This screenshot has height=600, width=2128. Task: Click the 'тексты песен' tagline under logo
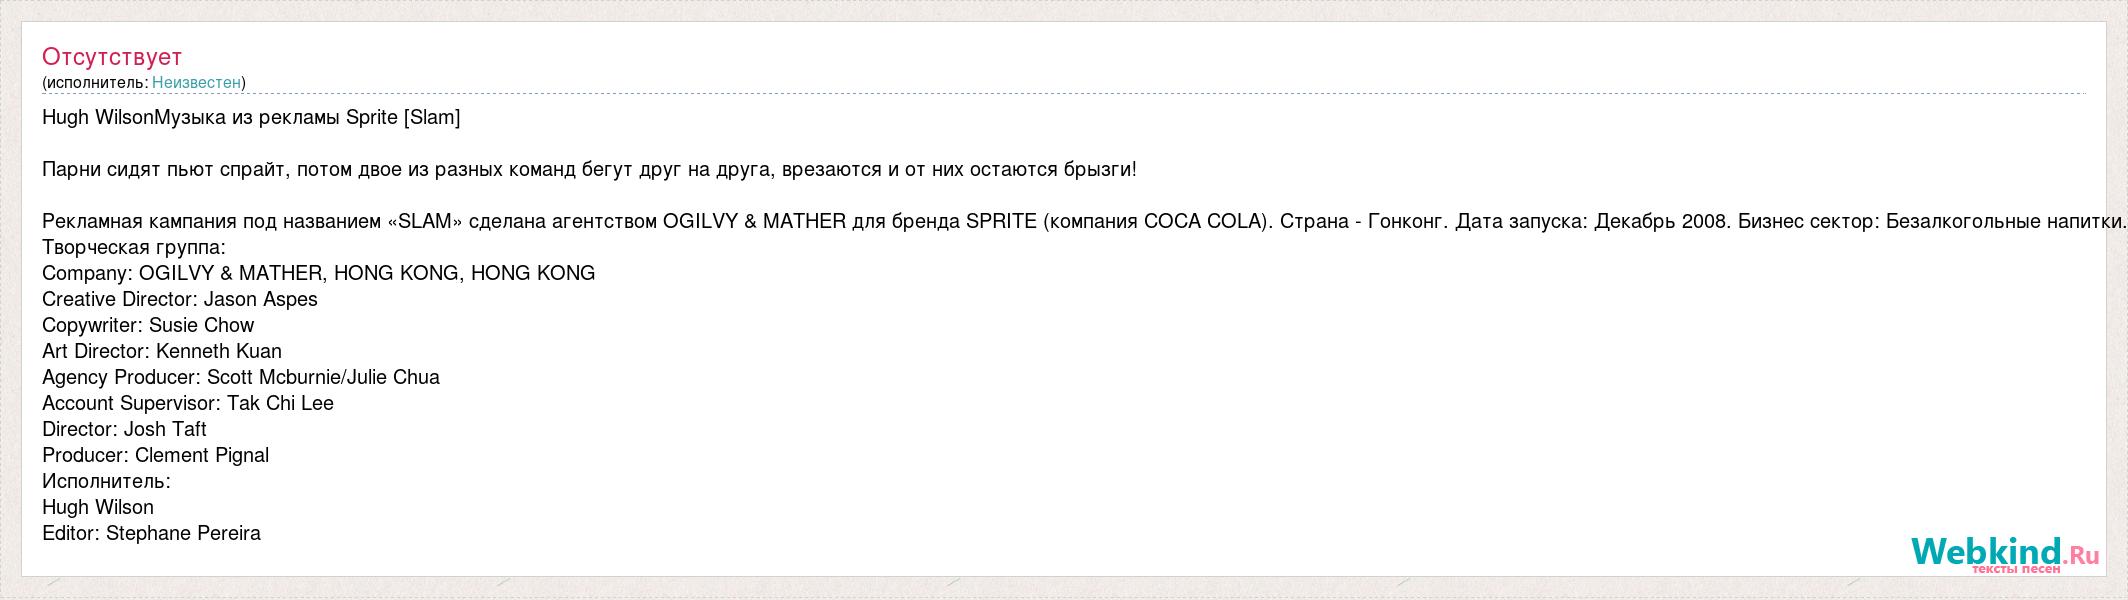[x=2015, y=569]
